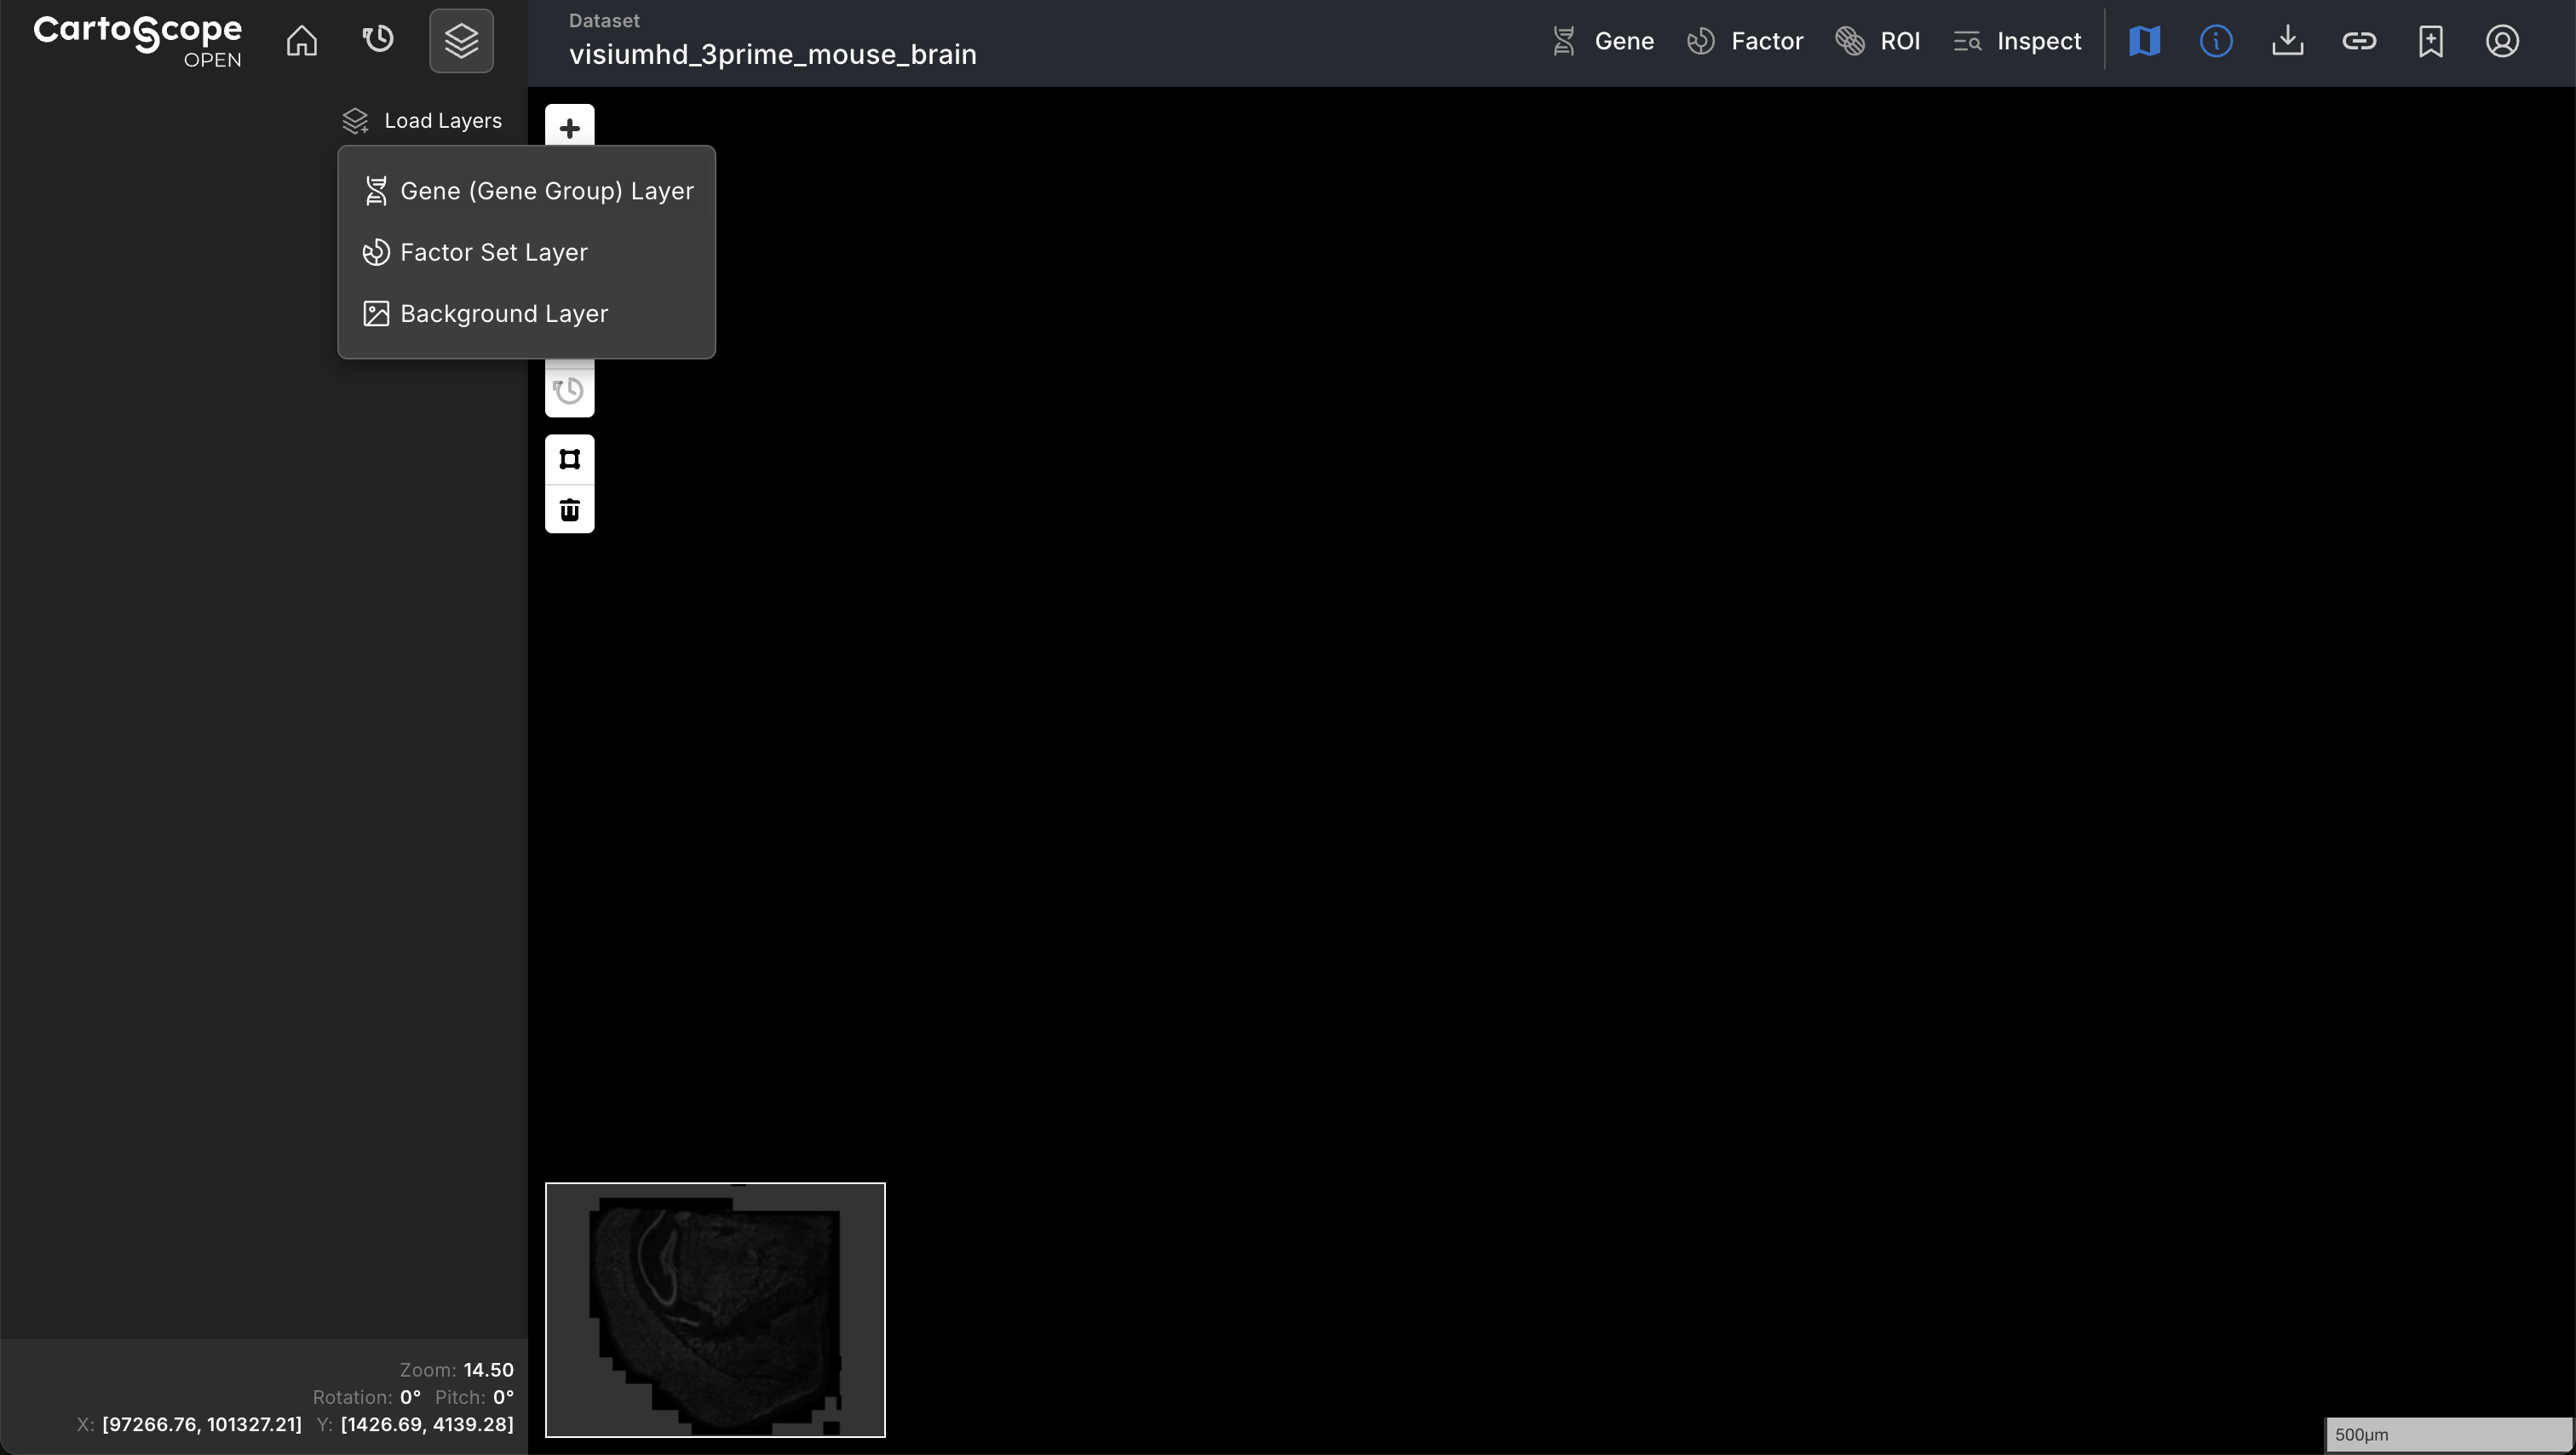Open the history panel via clock icon
2576x1455 pixels.
click(x=377, y=40)
